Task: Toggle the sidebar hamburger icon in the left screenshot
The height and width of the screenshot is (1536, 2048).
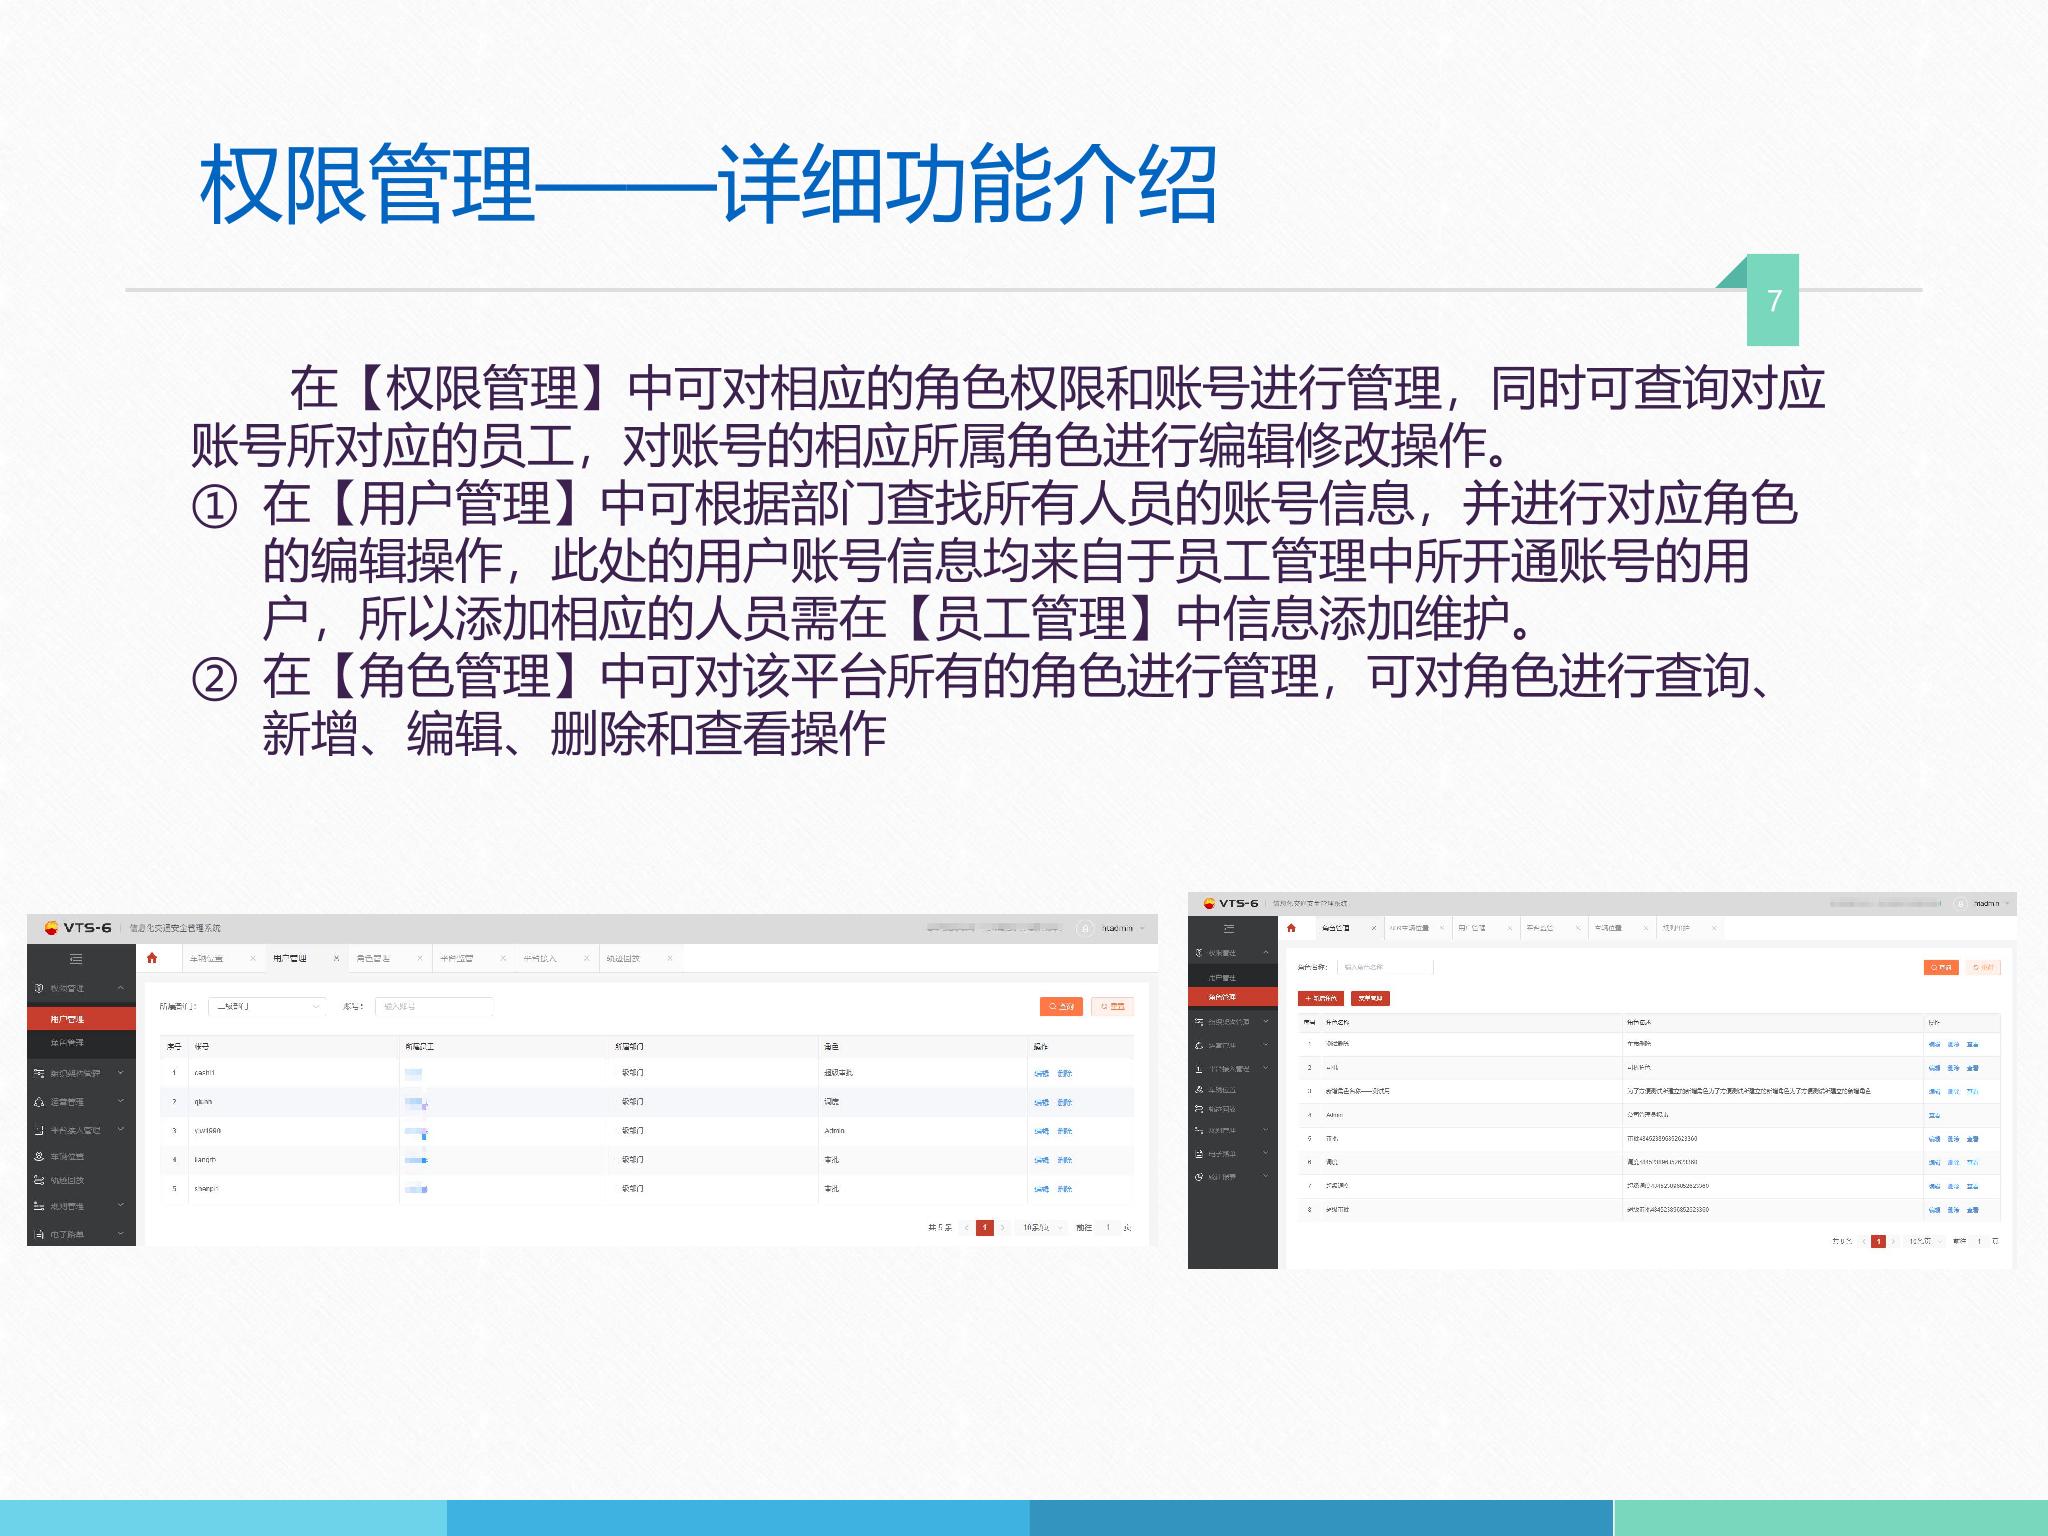Action: (76, 959)
